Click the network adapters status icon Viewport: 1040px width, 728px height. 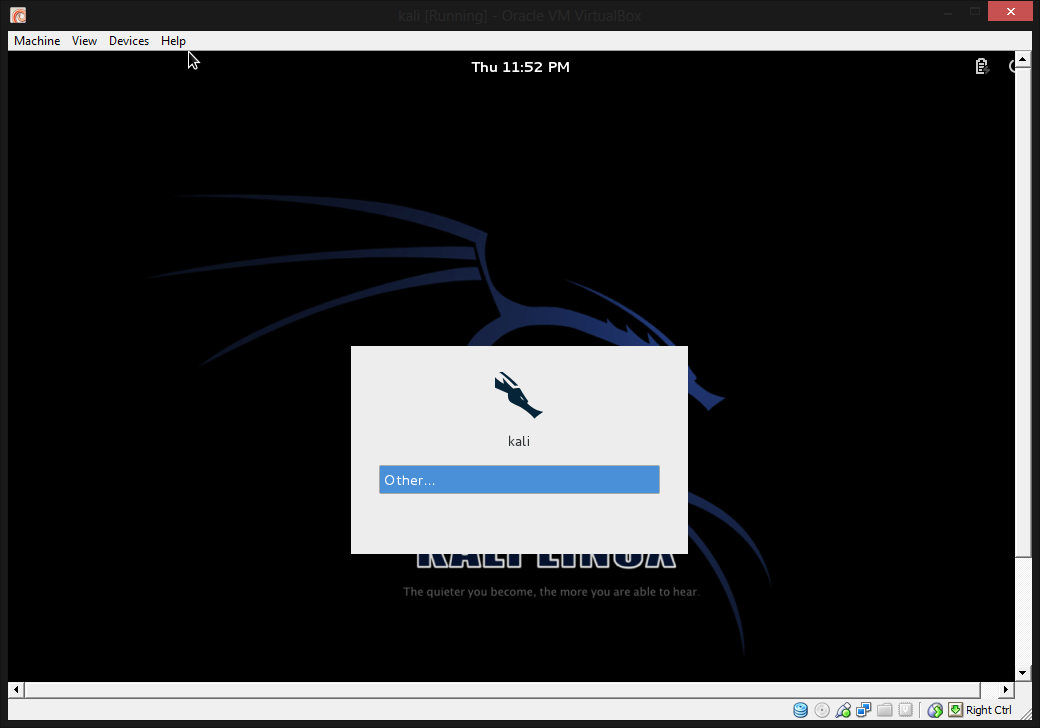[864, 710]
